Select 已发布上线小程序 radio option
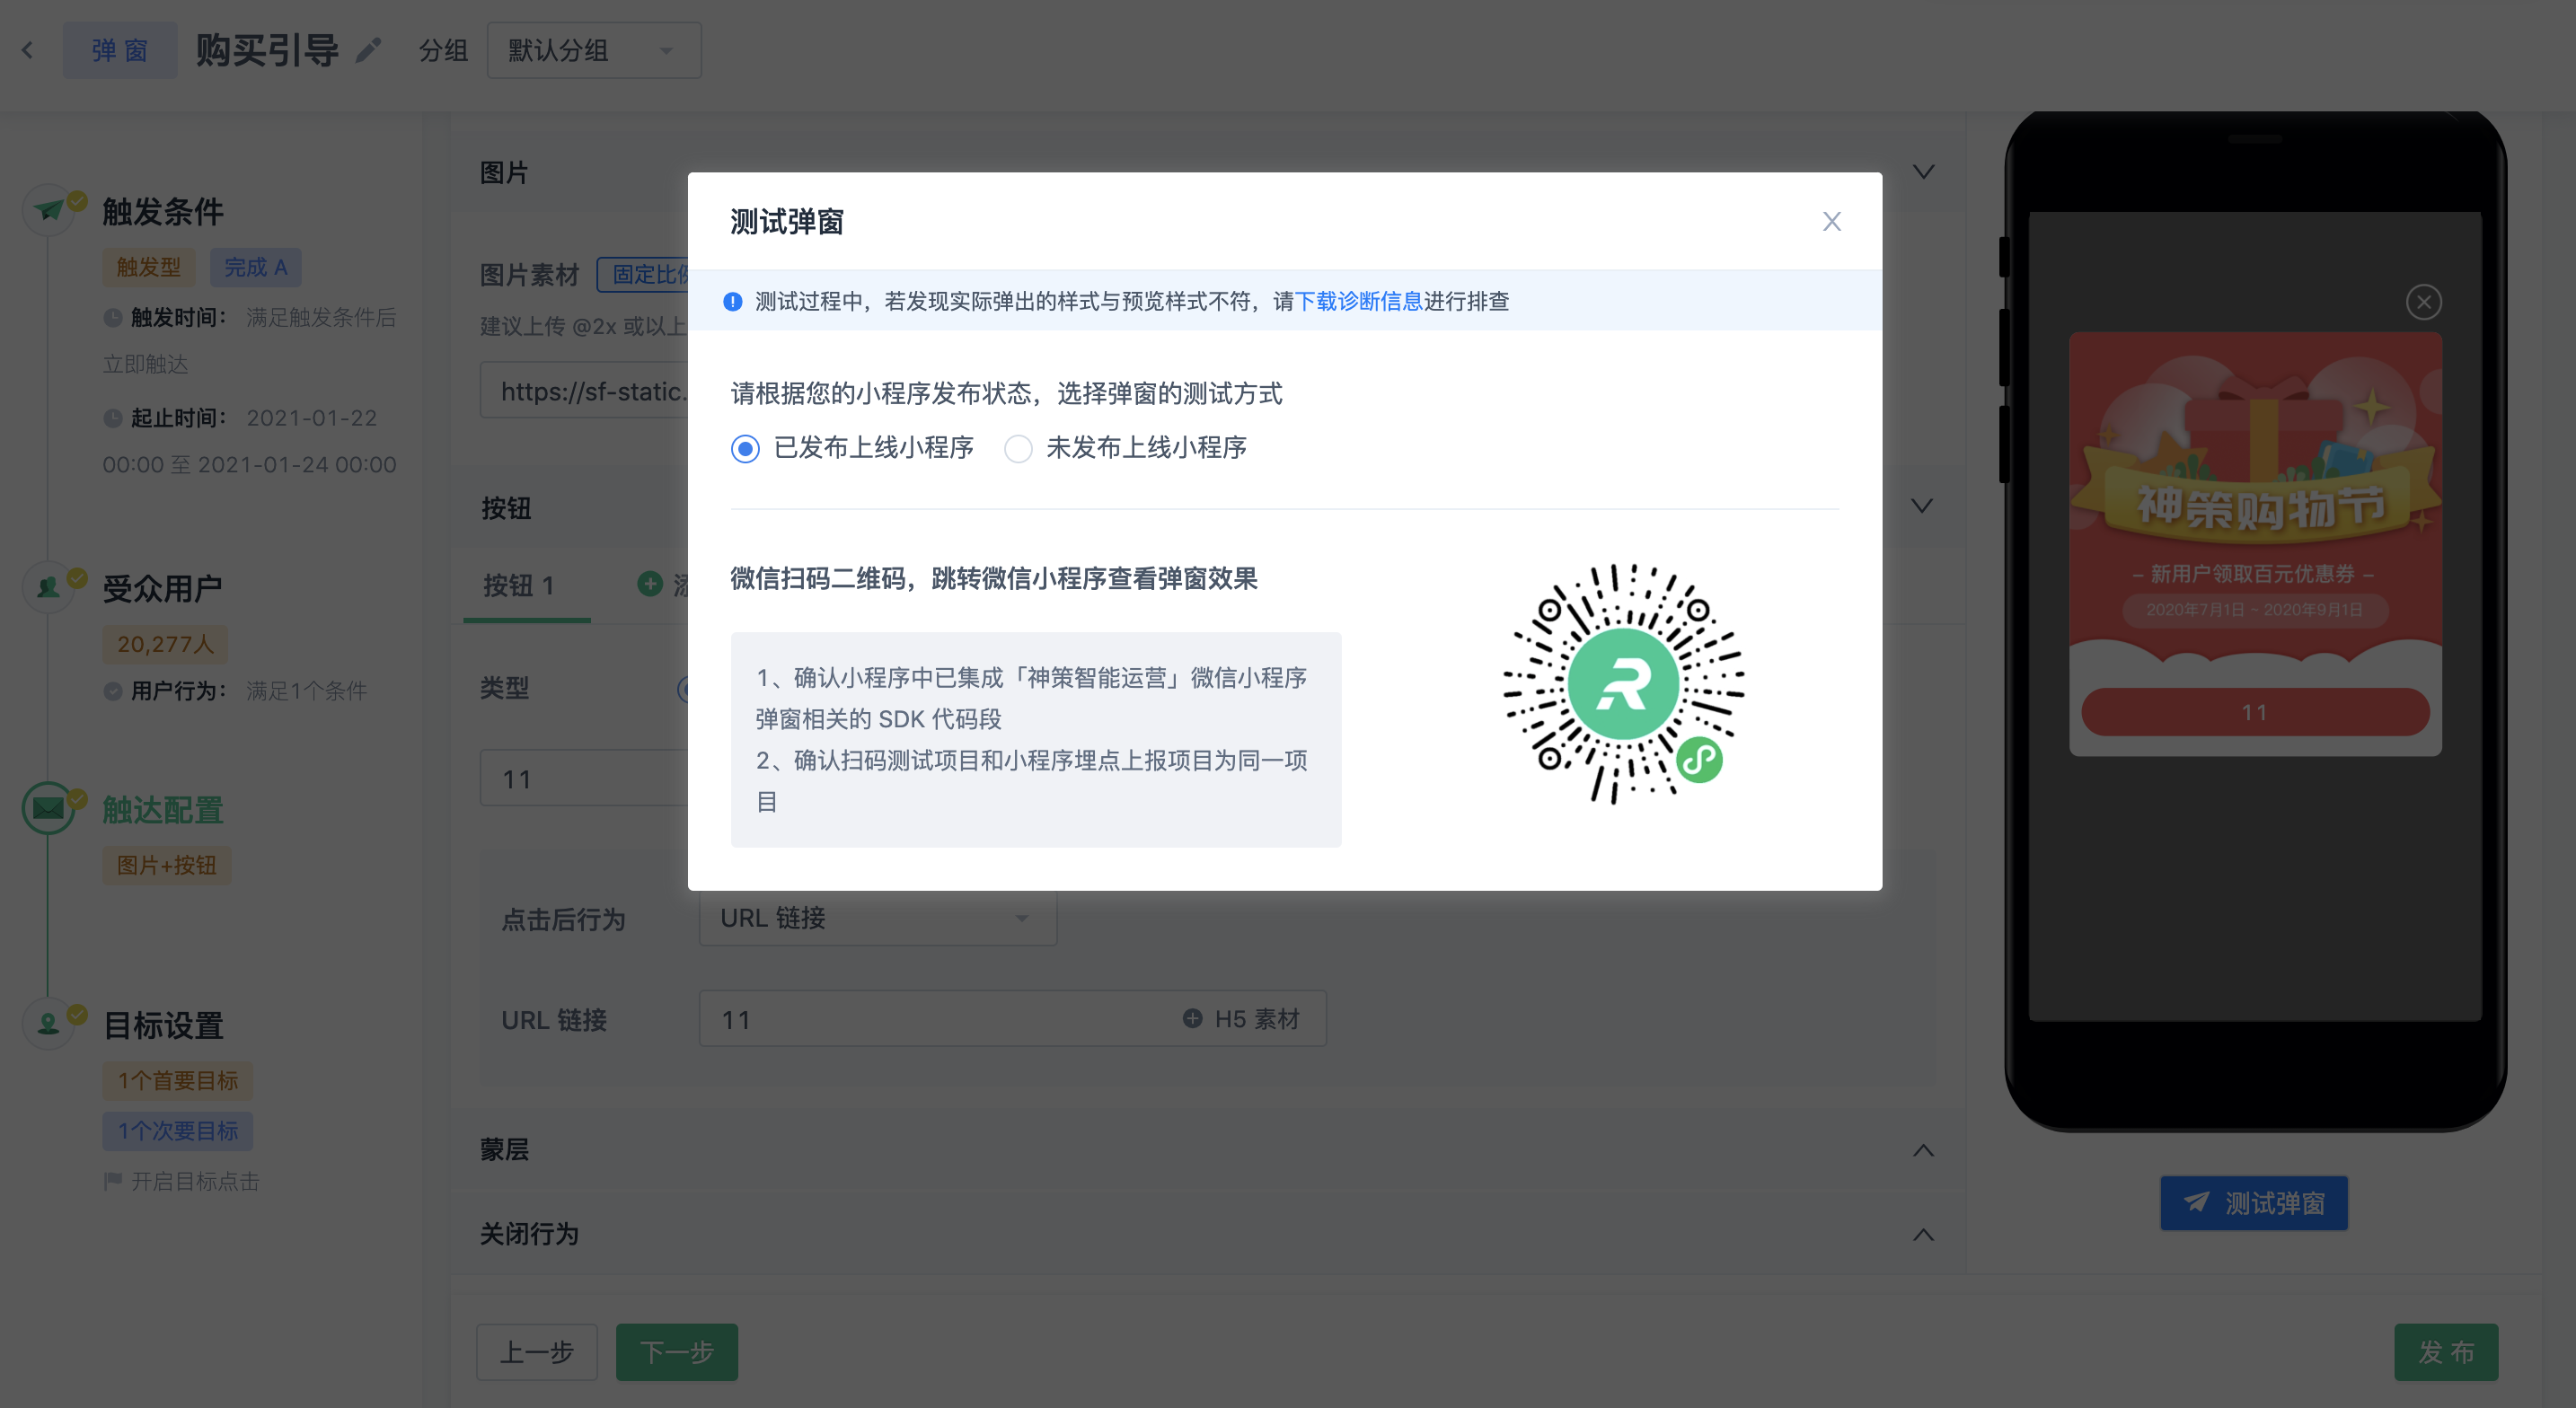 (745, 449)
